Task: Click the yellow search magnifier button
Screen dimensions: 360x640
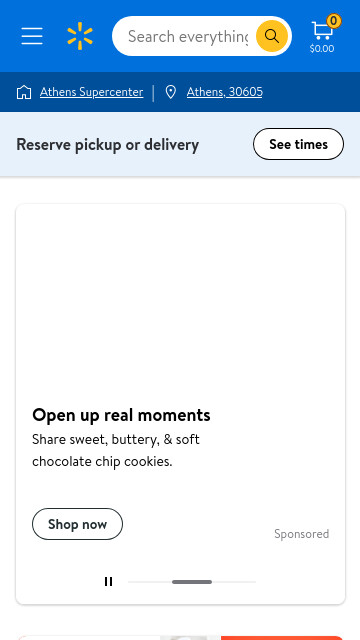Action: pos(272,36)
